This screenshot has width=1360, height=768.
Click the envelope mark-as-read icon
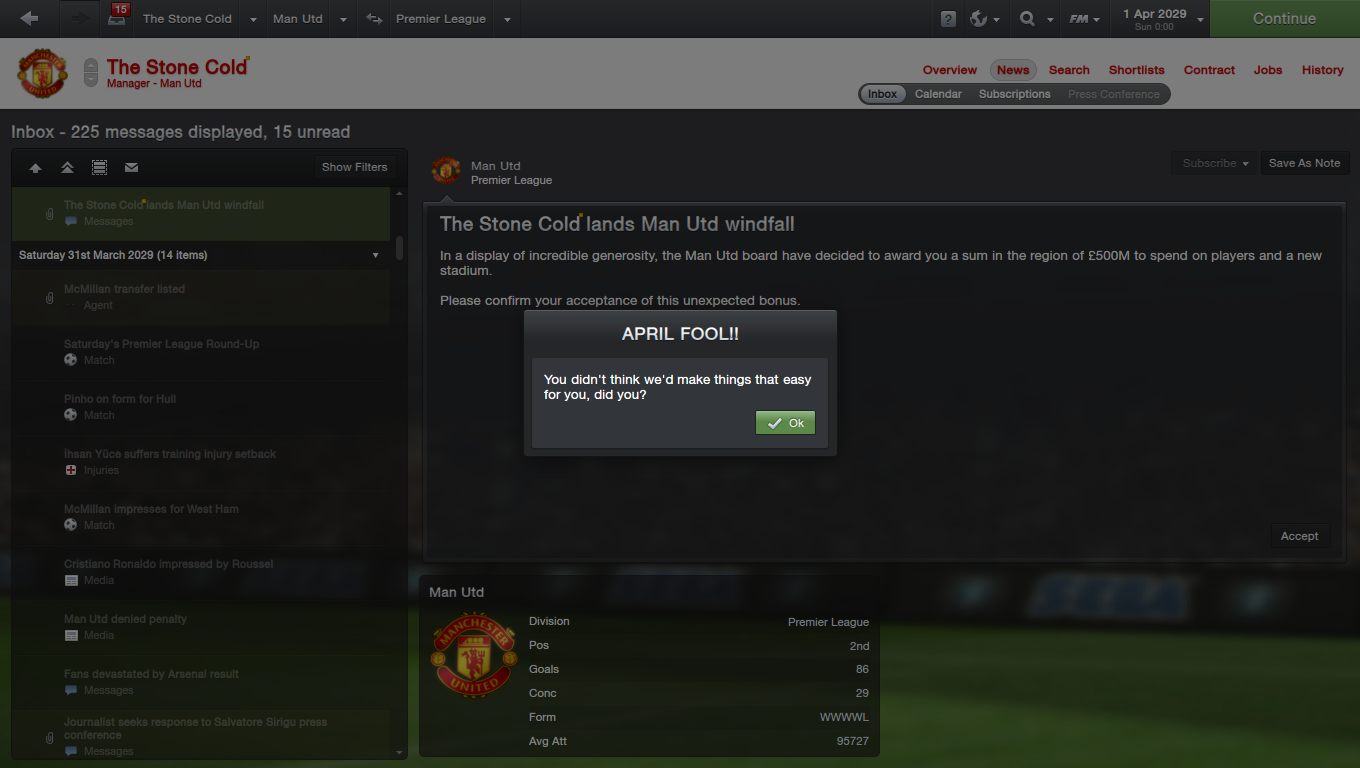pyautogui.click(x=131, y=167)
